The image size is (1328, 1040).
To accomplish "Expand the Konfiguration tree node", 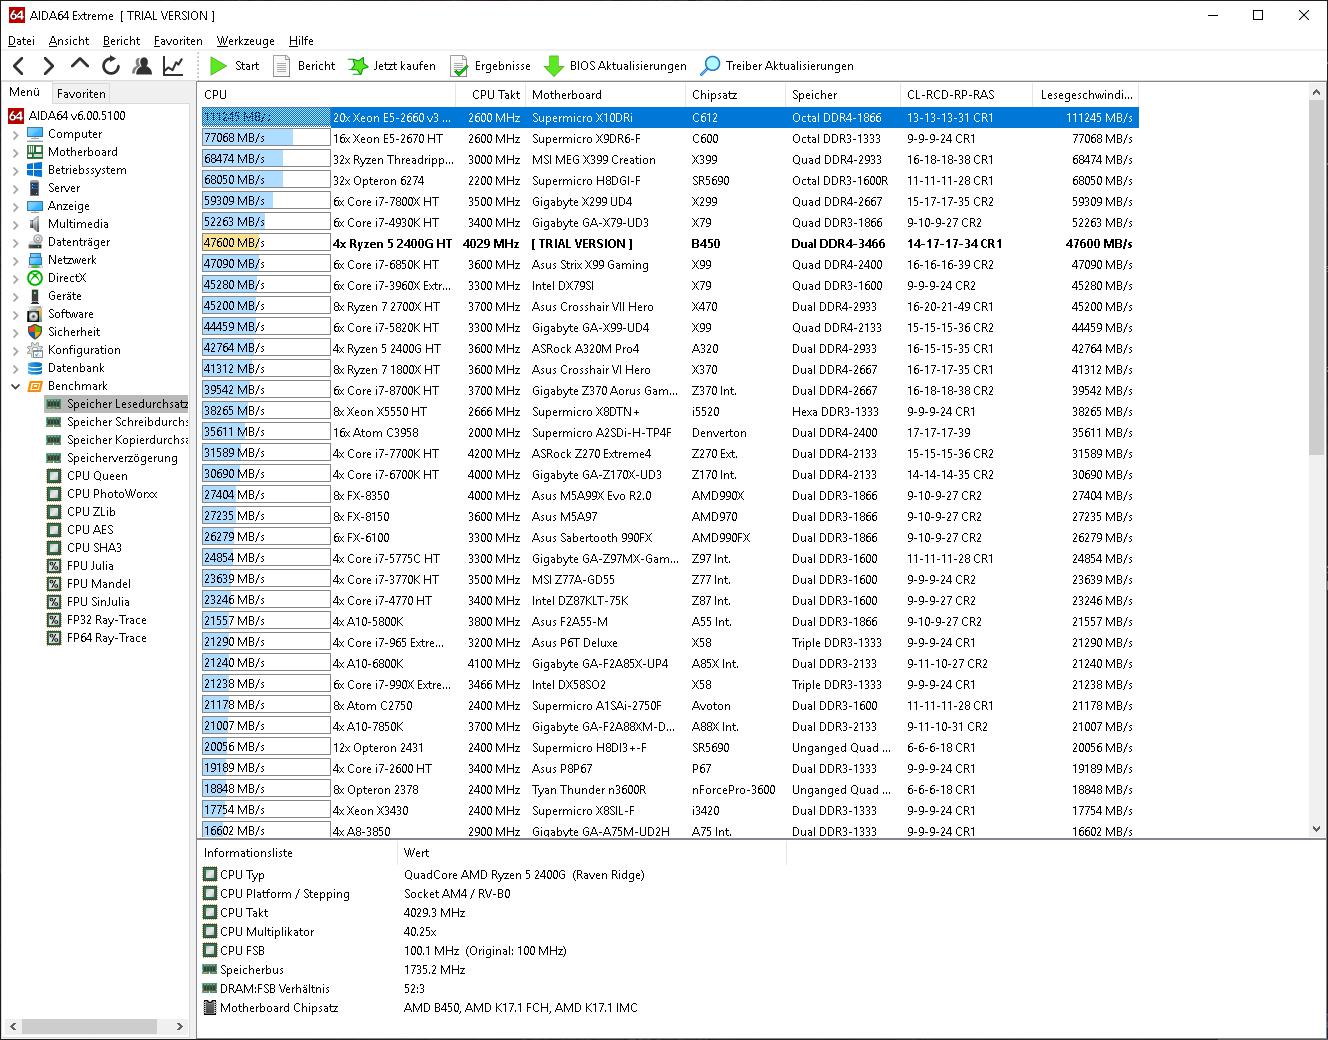I will (16, 350).
